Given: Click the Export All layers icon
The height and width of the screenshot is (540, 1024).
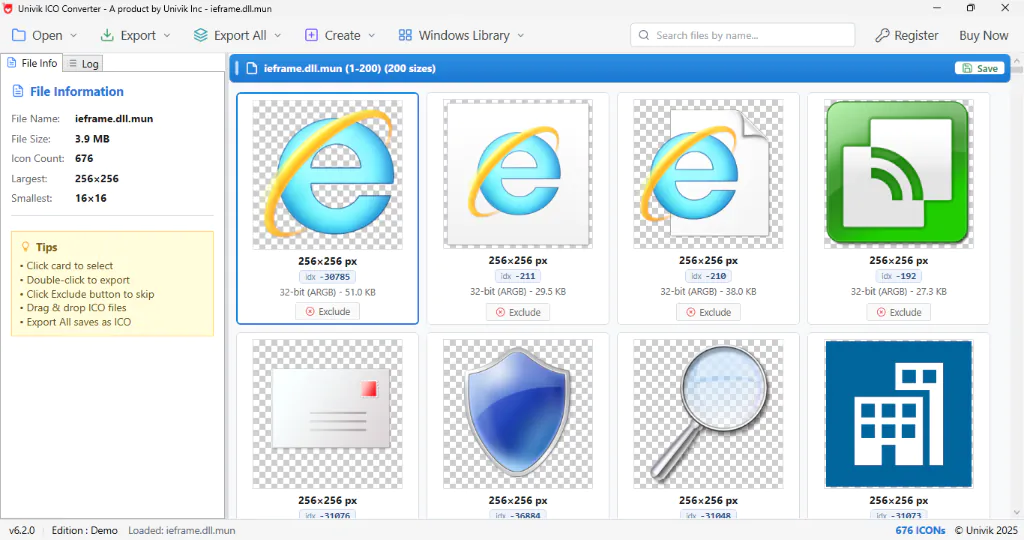Looking at the screenshot, I should (x=200, y=35).
